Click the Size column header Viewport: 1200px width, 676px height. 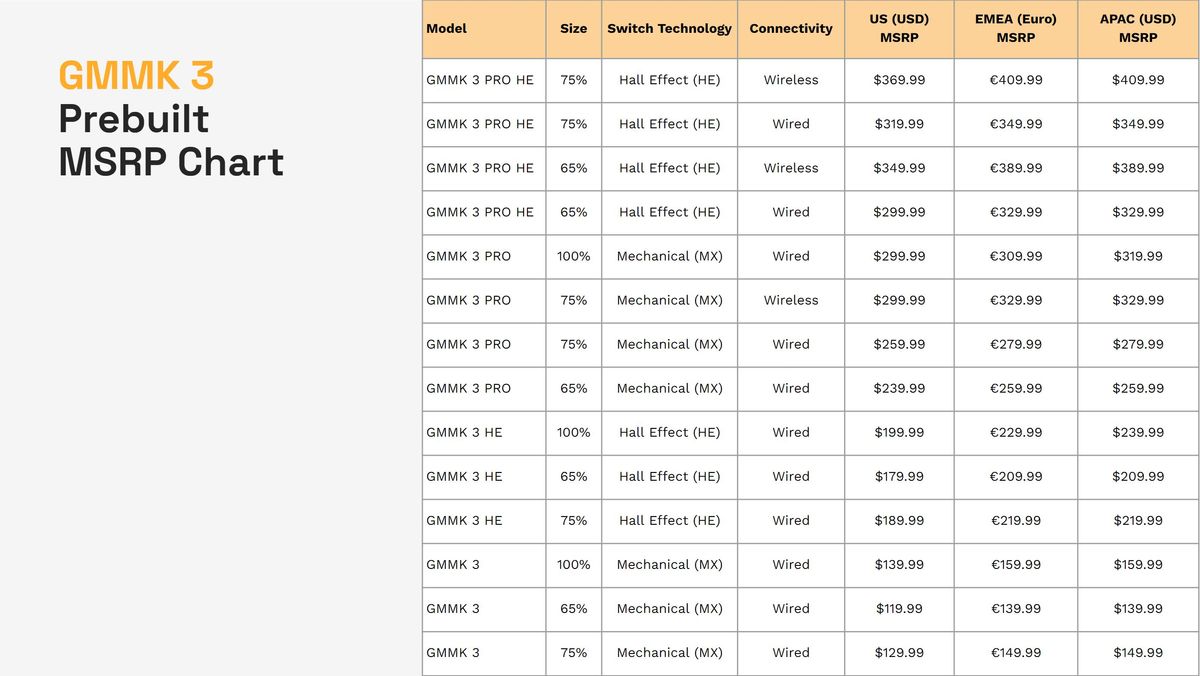(573, 28)
